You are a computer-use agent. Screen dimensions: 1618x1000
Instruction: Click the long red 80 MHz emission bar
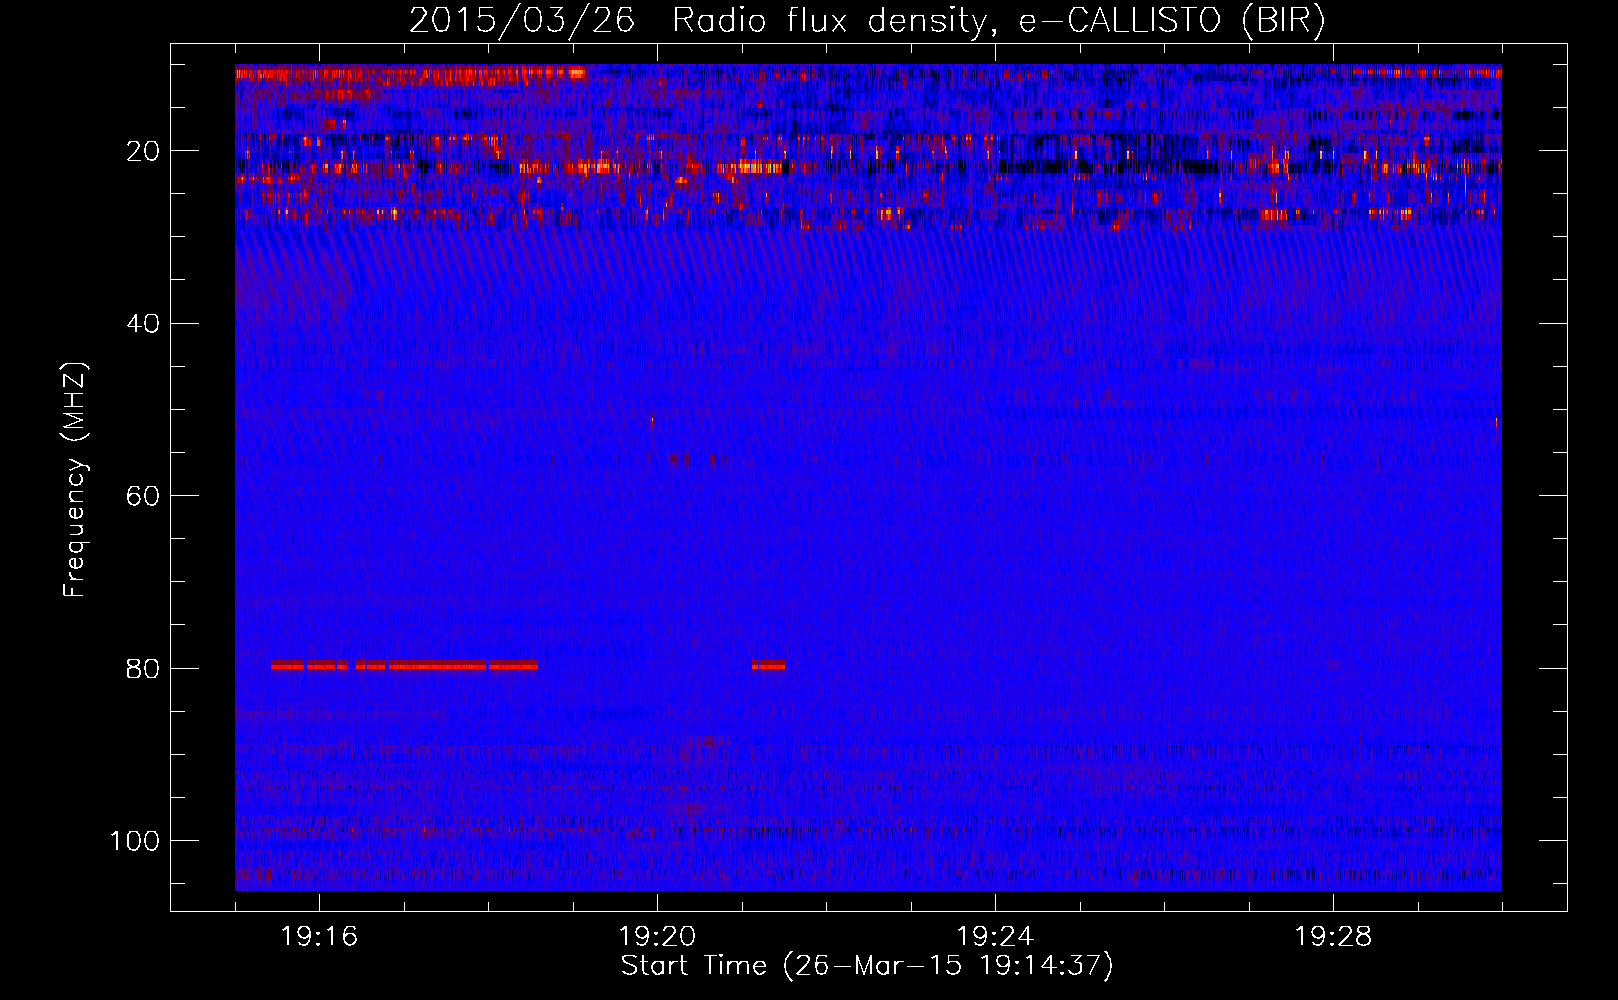pos(404,665)
